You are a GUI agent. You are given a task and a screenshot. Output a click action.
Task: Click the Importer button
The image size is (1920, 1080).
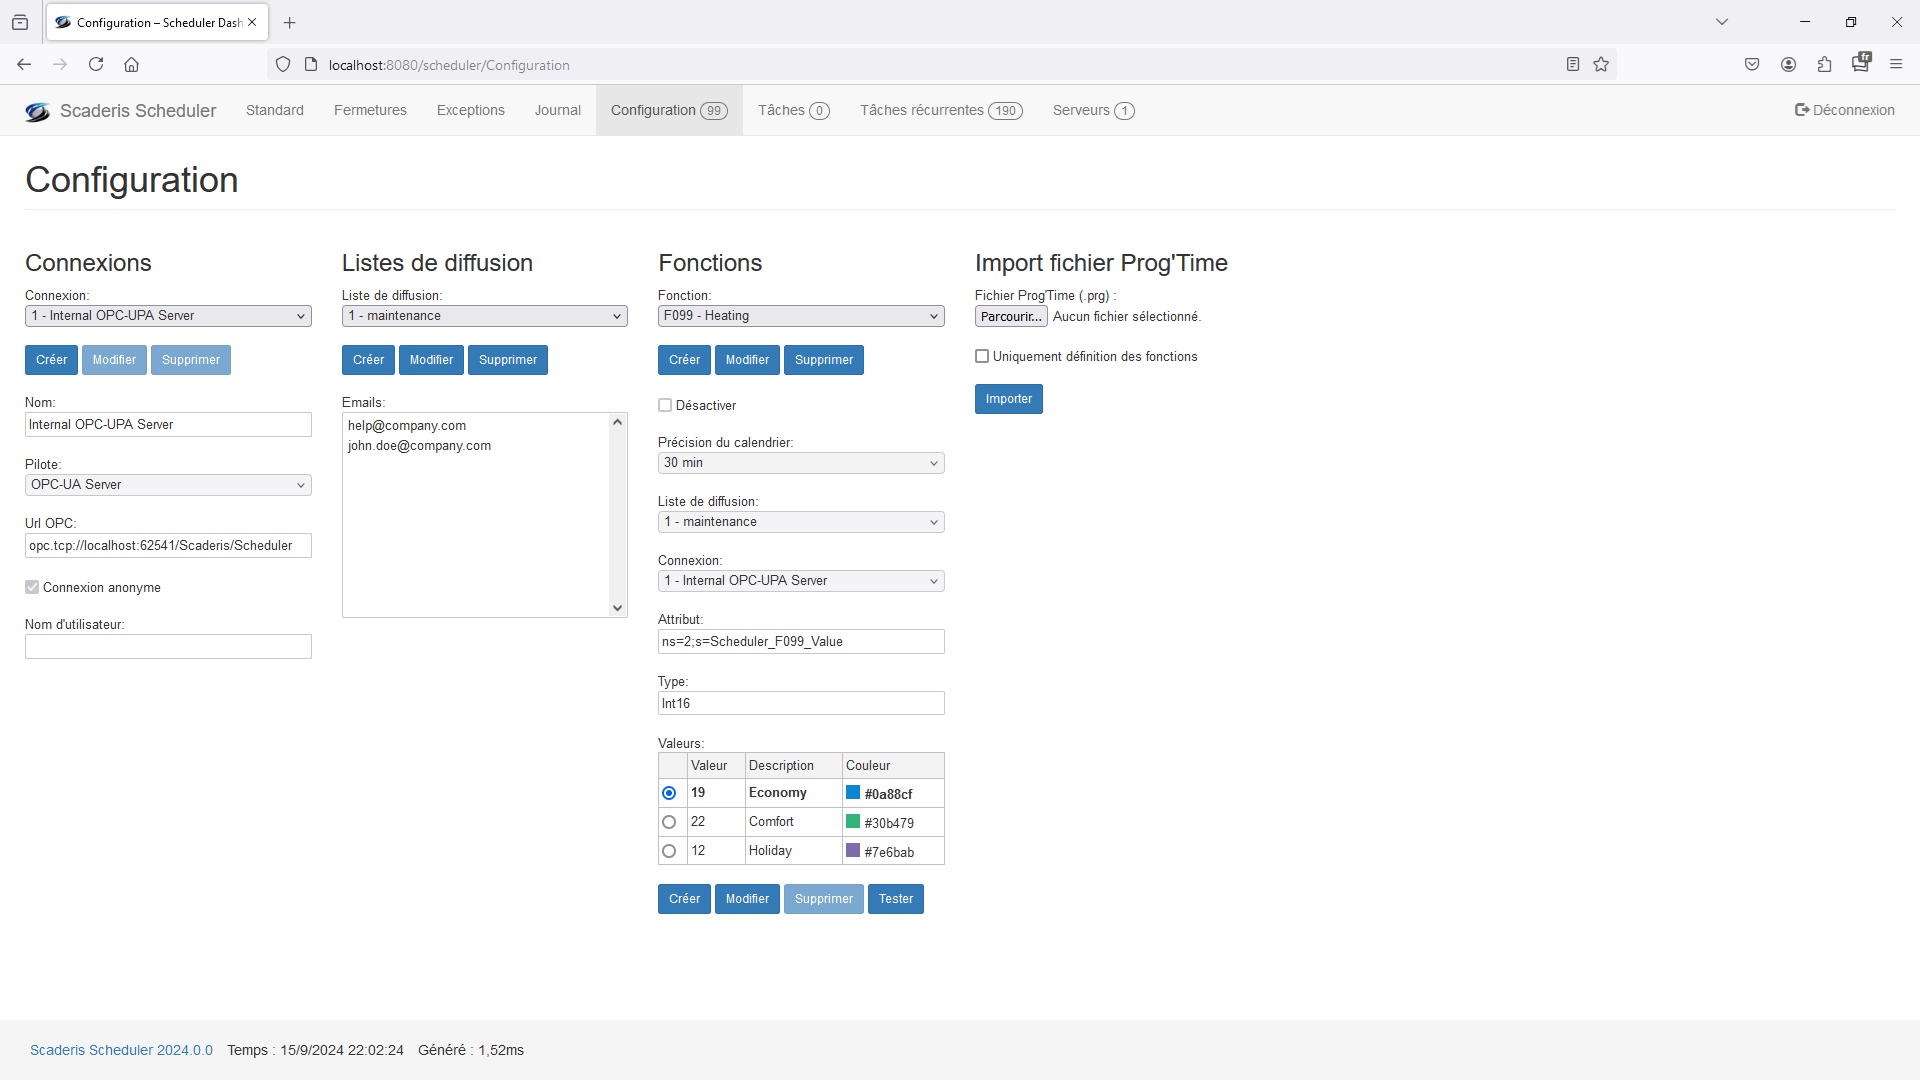[1008, 399]
